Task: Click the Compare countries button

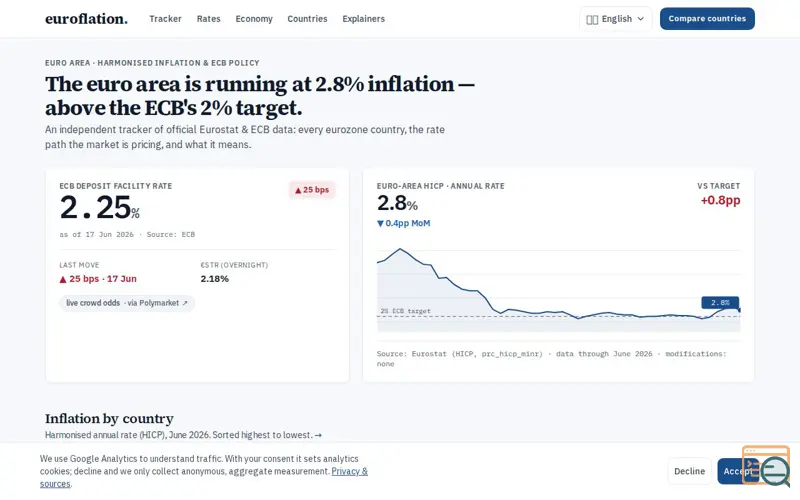Action: [707, 18]
